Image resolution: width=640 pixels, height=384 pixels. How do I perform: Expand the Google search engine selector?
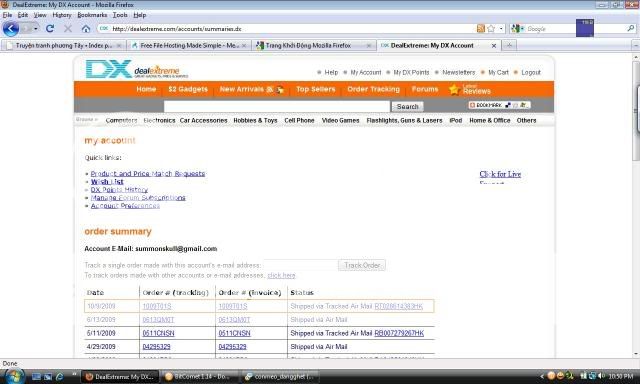pyautogui.click(x=517, y=29)
